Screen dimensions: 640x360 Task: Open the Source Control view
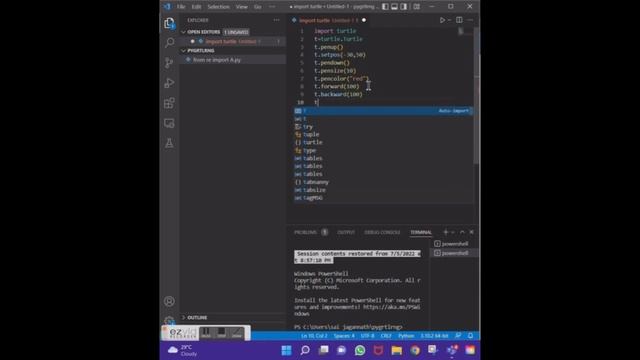[x=169, y=62]
